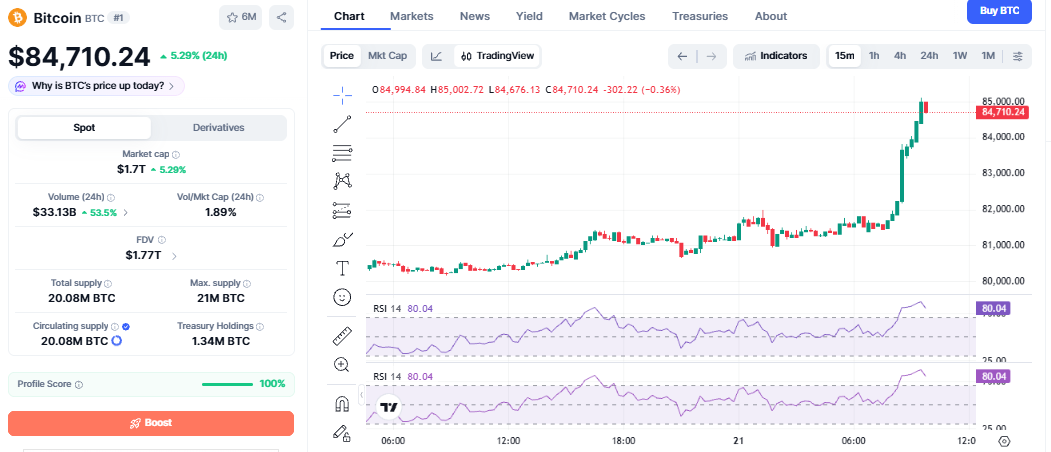The image size is (1051, 452).
Task: Set chart interval to 1M
Action: pos(988,56)
